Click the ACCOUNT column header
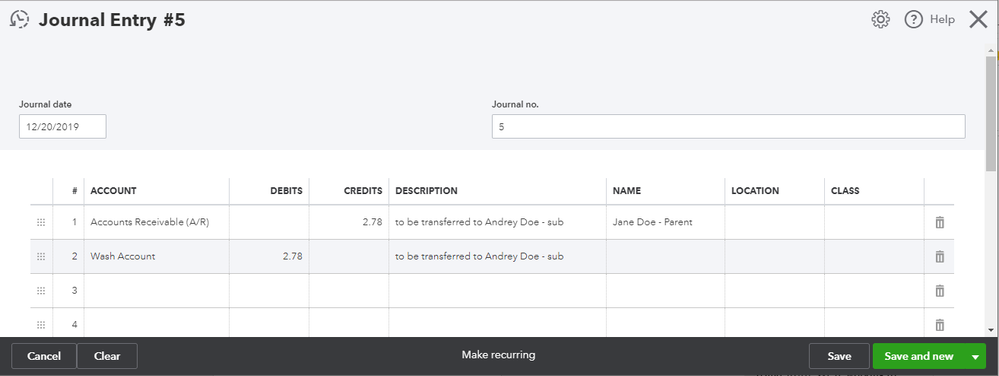Screen dimensions: 999x376 click(113, 191)
